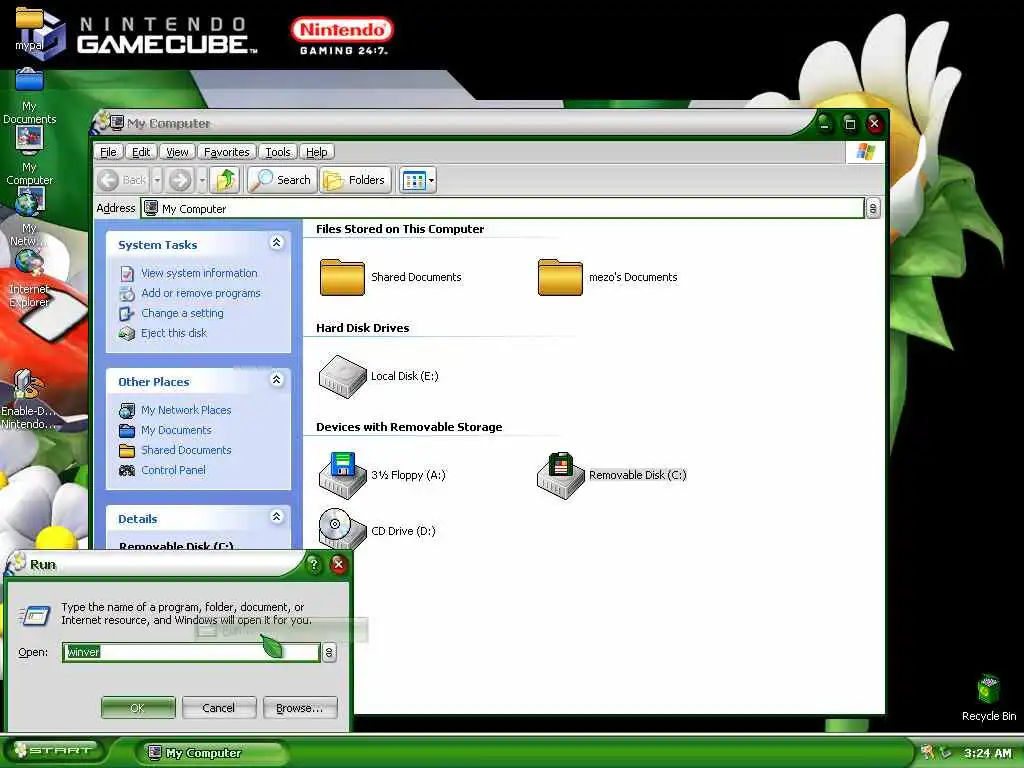Open the Address bar dropdown
This screenshot has height=768, width=1024.
[x=872, y=208]
